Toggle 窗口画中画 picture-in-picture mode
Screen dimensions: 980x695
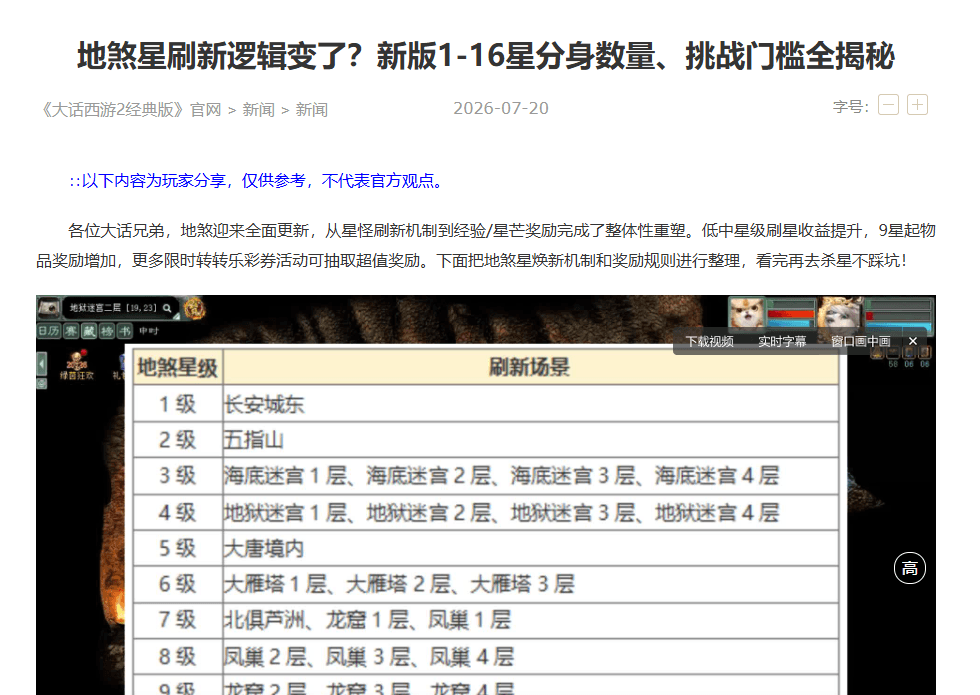tap(860, 341)
